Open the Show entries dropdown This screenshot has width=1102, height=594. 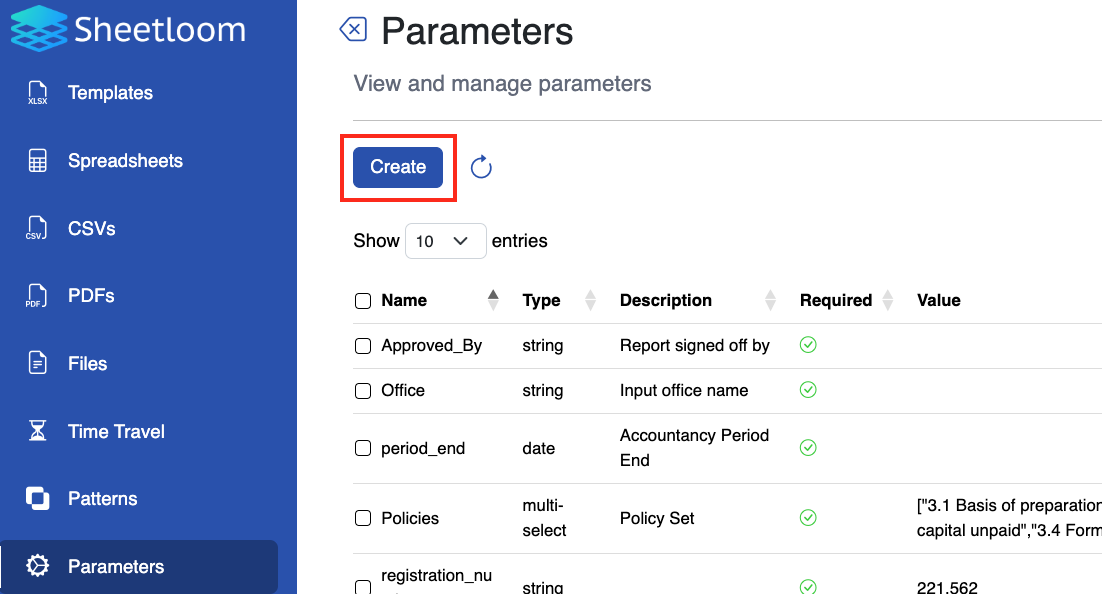[x=445, y=241]
